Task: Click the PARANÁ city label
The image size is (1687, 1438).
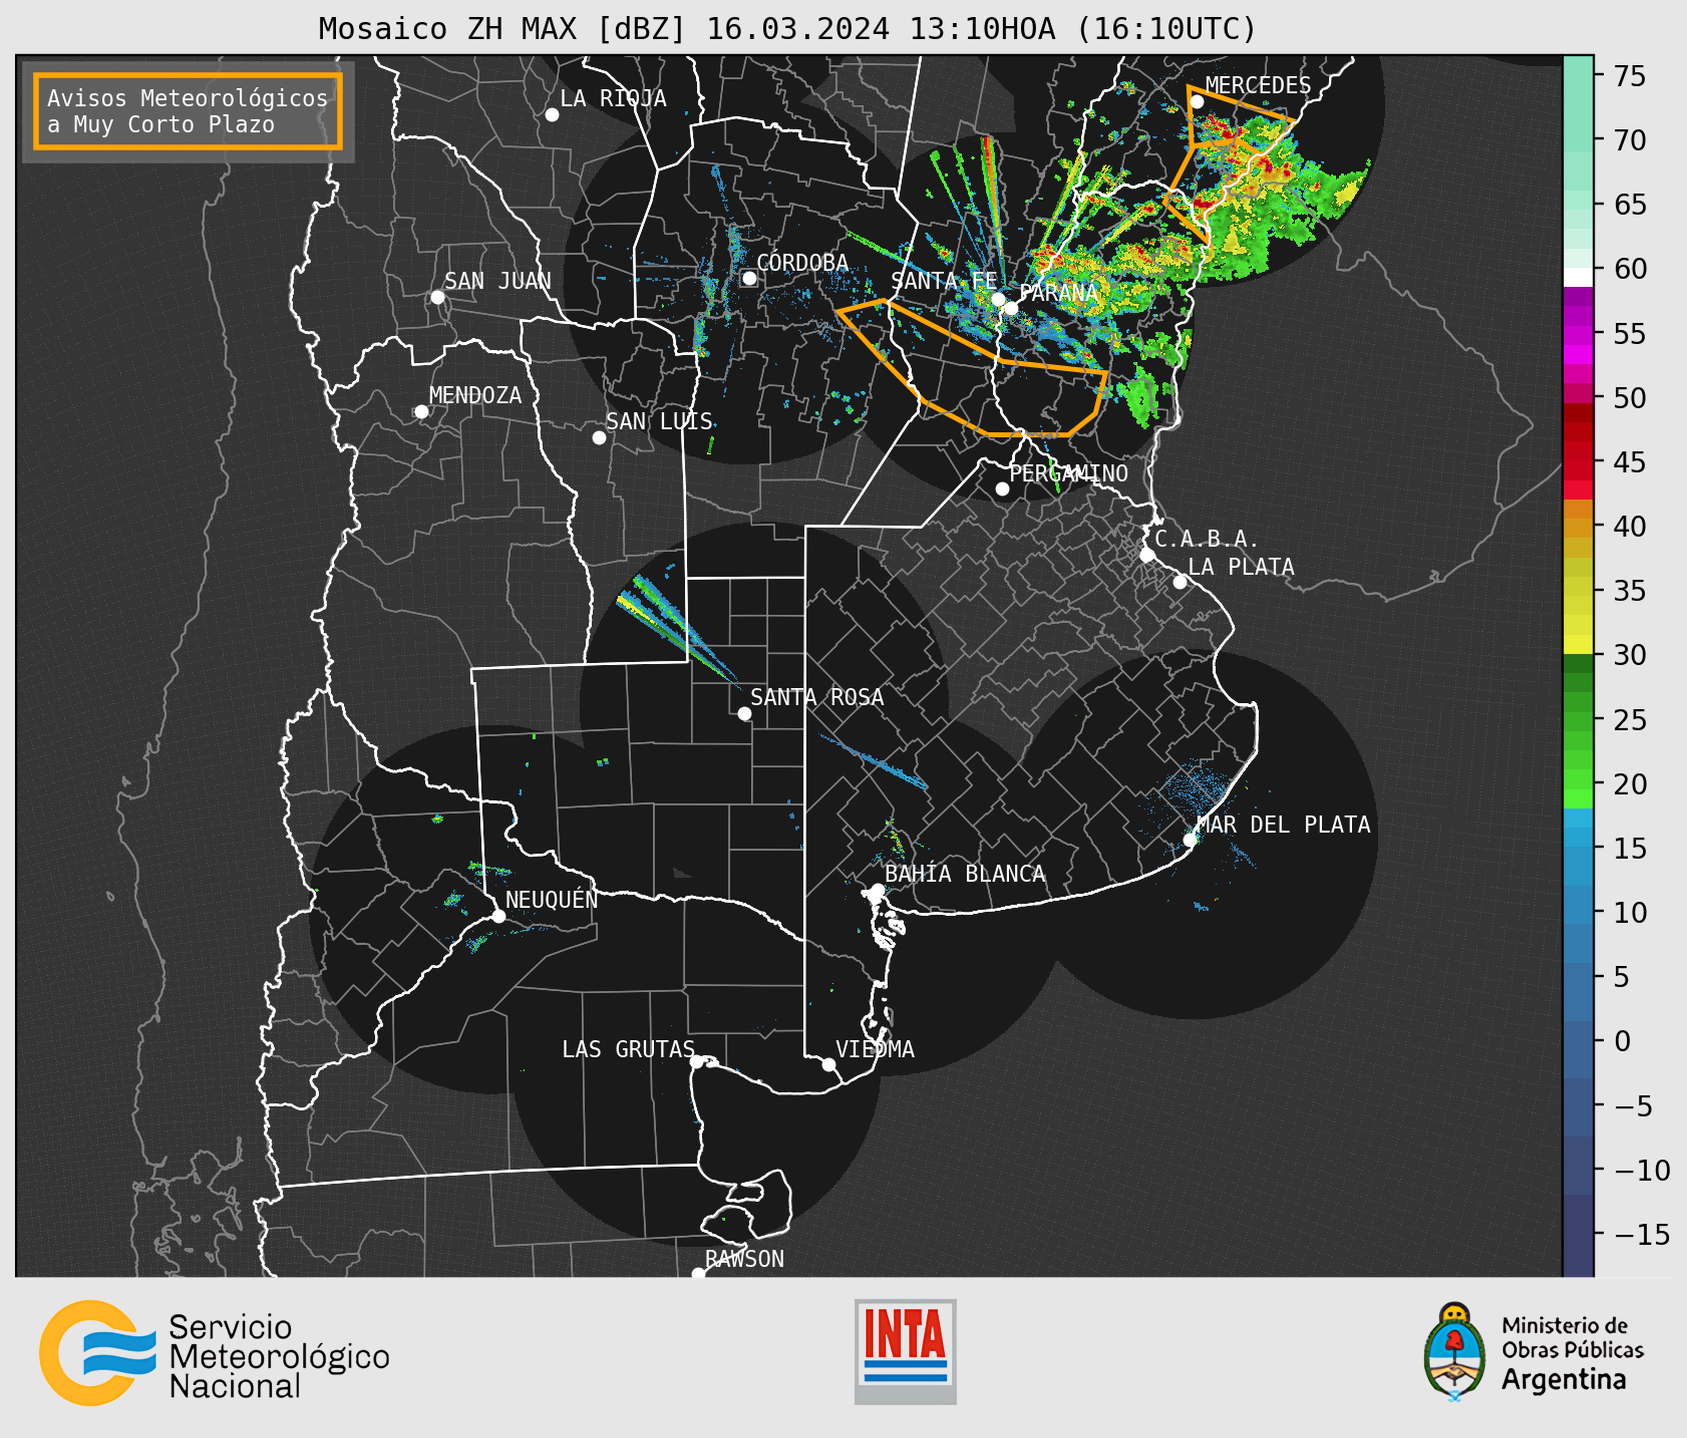Action: [x=1059, y=293]
